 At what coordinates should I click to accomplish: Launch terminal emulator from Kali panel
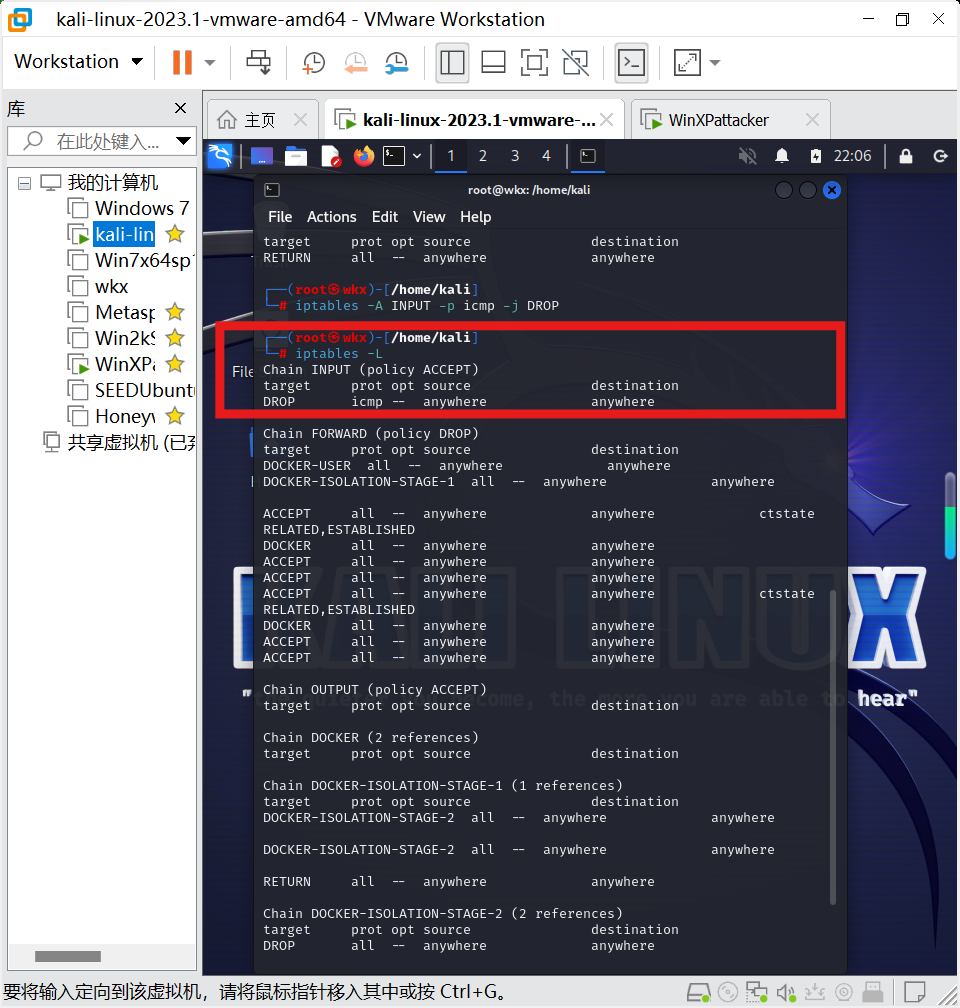tap(394, 156)
